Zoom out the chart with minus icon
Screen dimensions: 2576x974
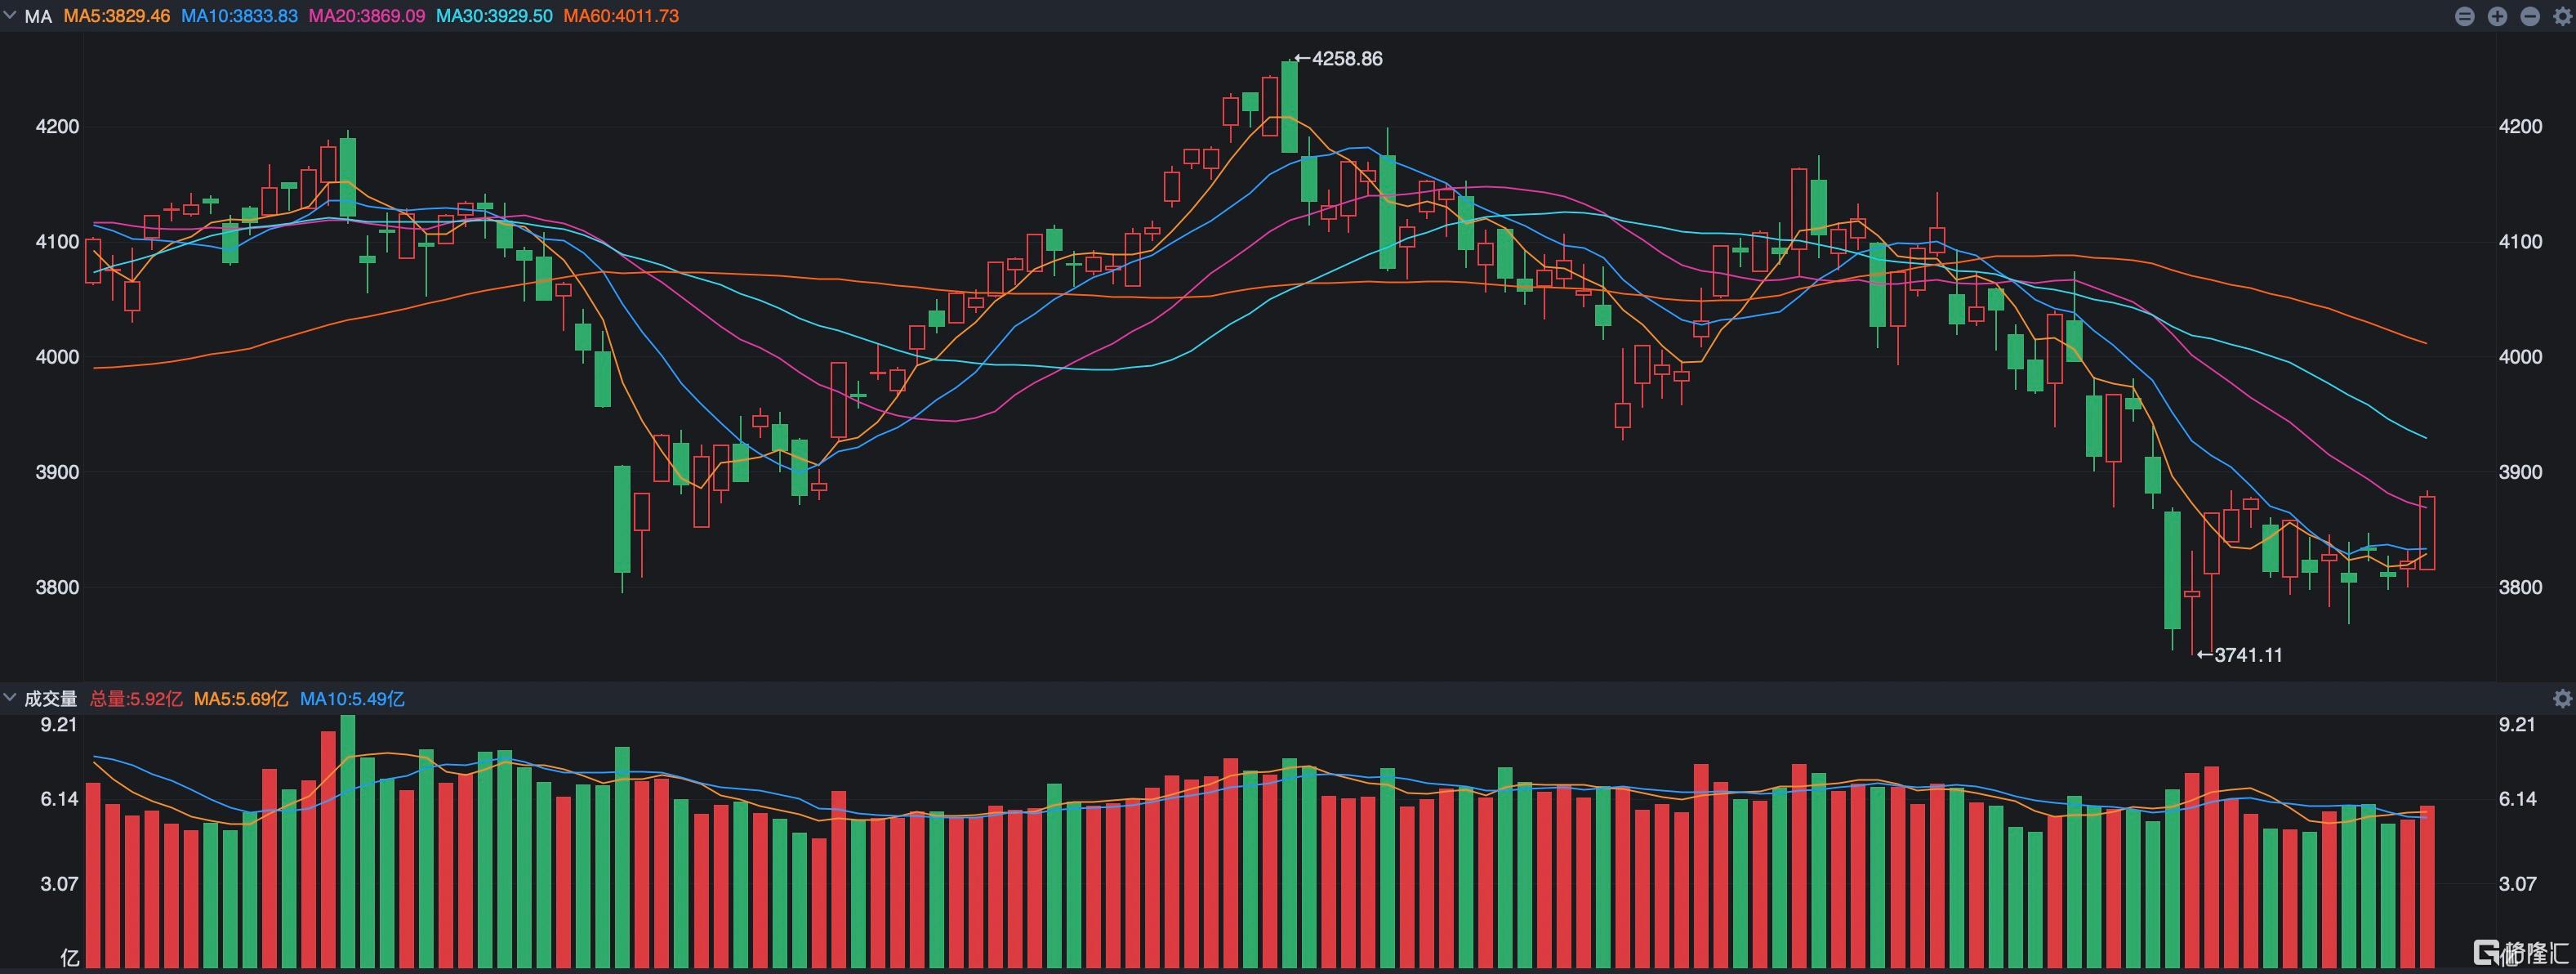pos(2530,16)
